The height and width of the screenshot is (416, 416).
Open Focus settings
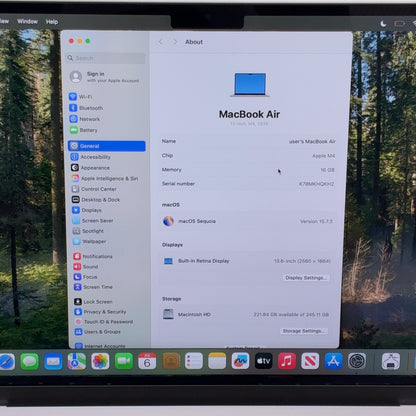point(86,277)
